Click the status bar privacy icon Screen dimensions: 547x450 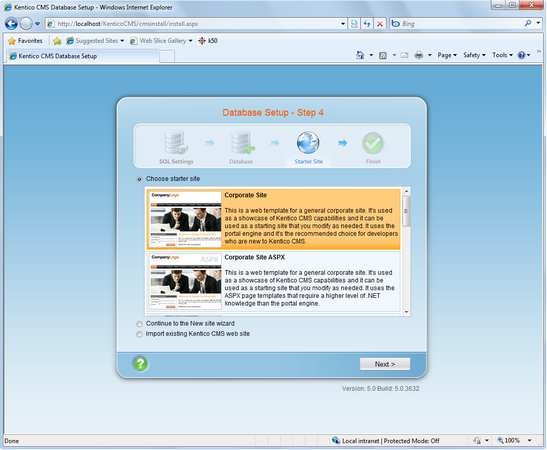click(x=477, y=441)
